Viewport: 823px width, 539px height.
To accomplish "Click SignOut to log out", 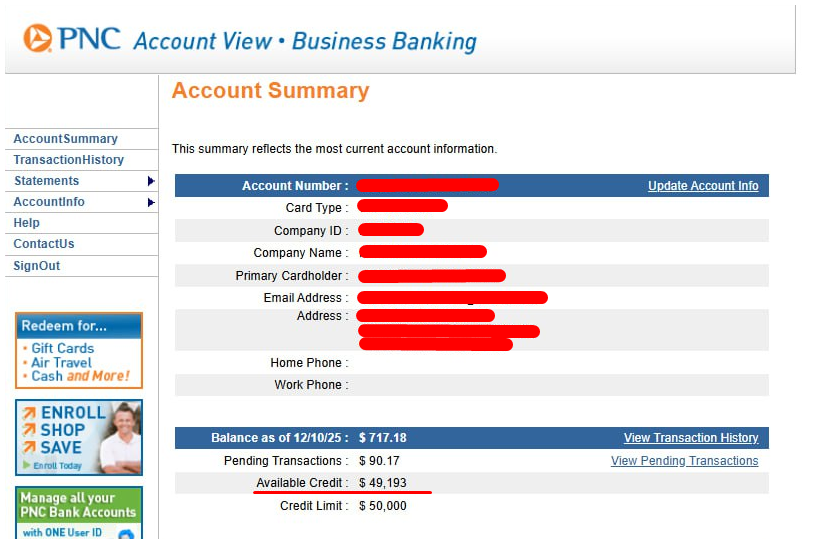I will point(37,266).
